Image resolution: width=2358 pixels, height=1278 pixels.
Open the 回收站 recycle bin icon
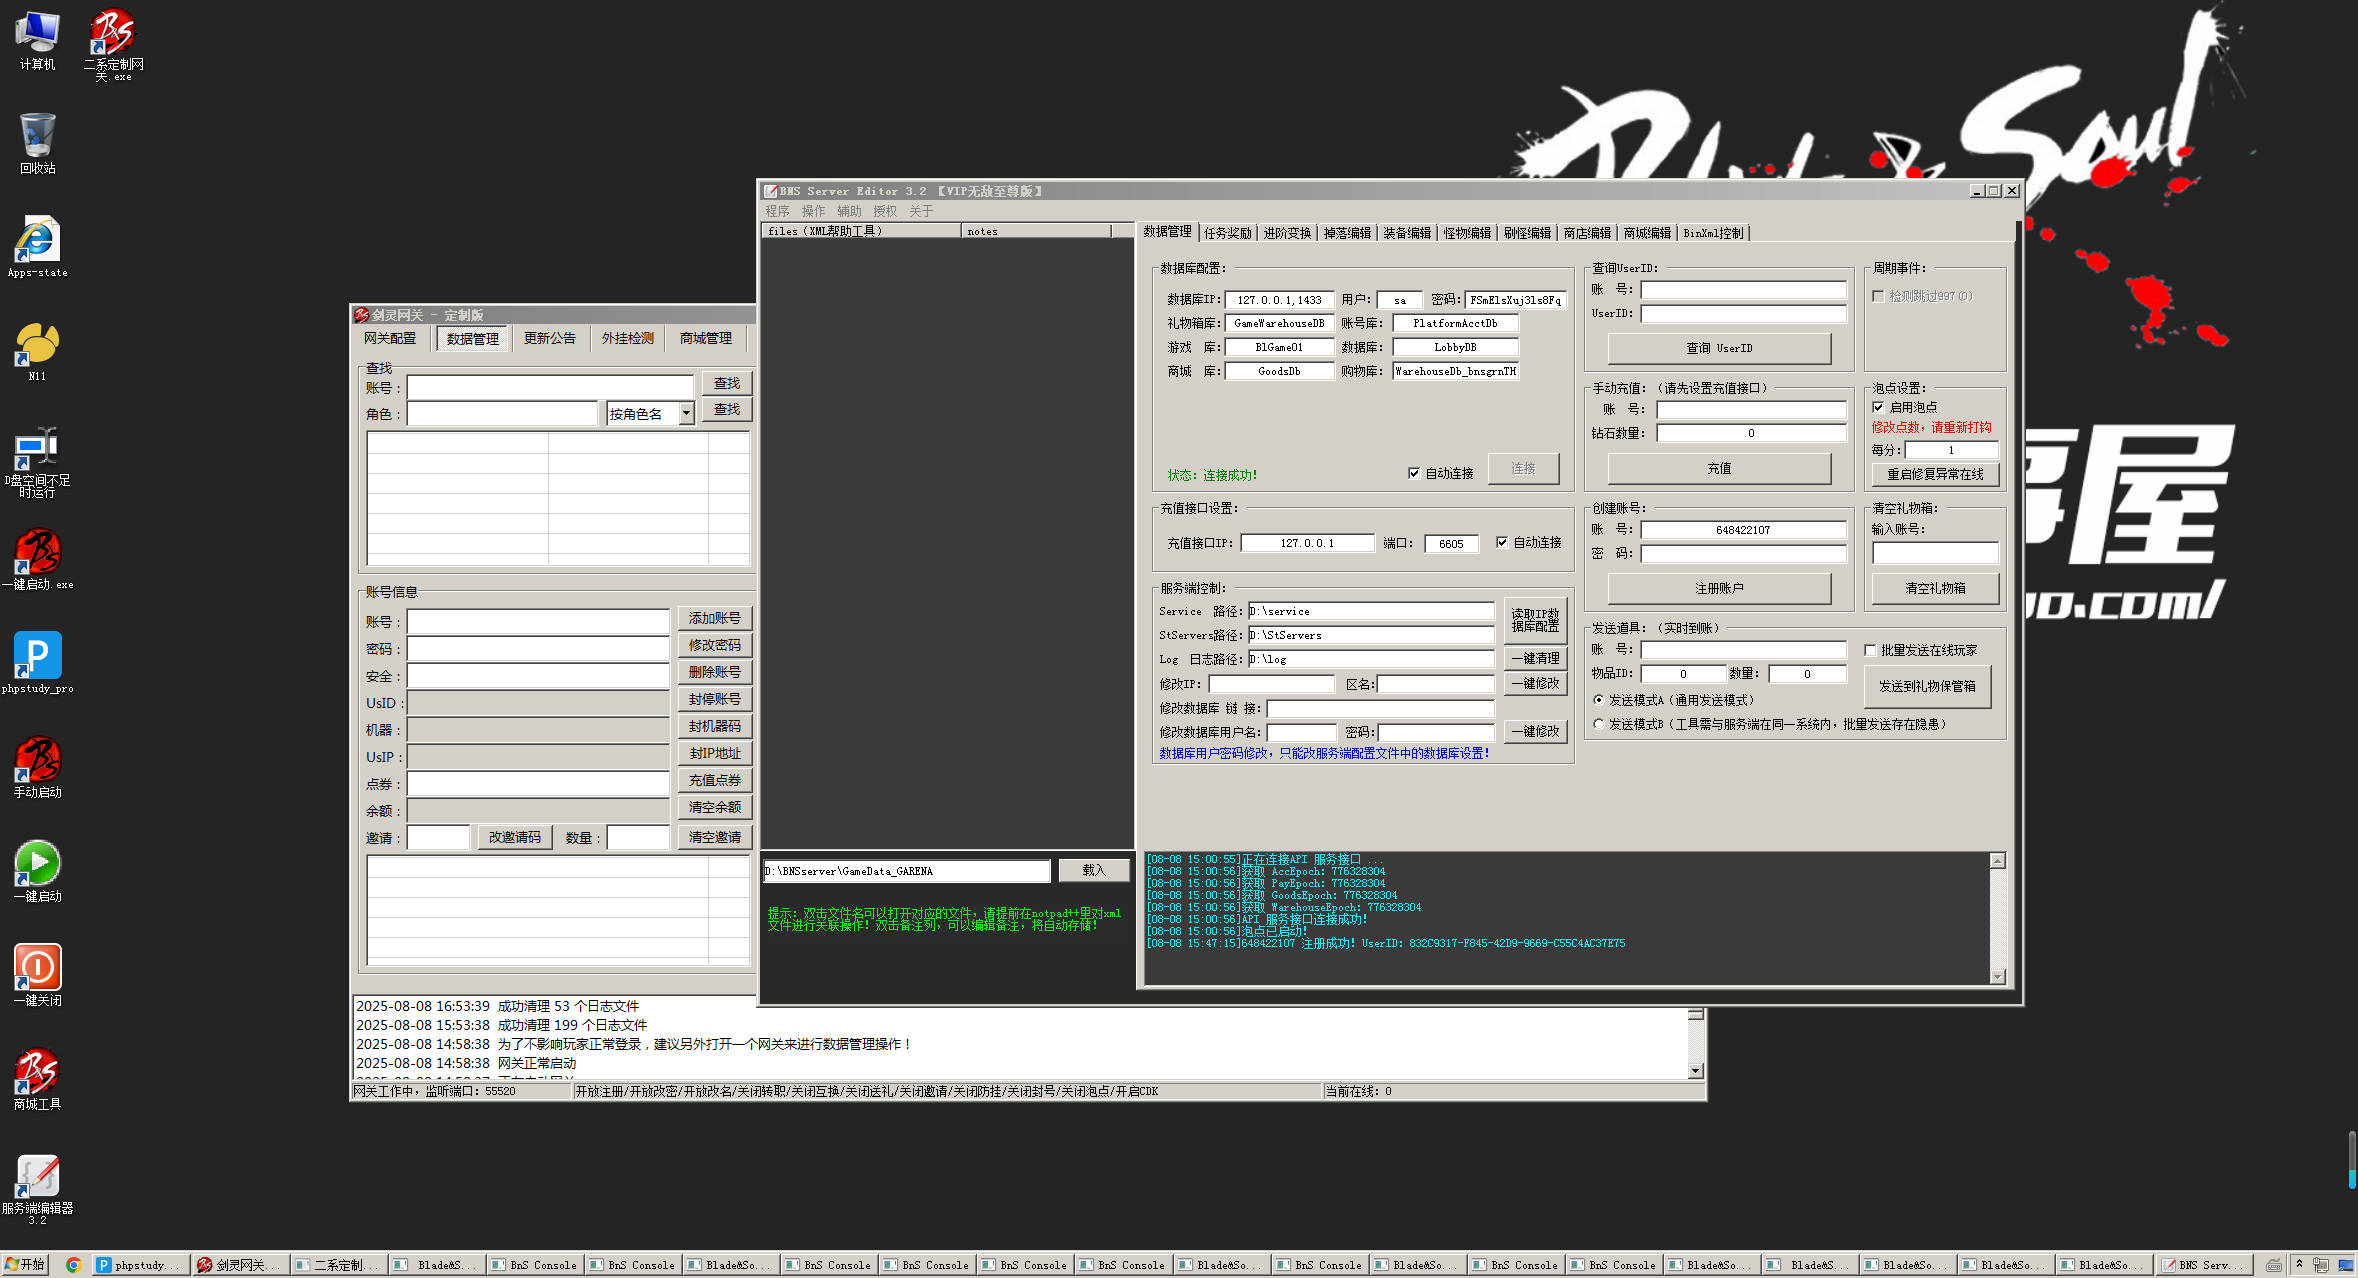coord(37,143)
